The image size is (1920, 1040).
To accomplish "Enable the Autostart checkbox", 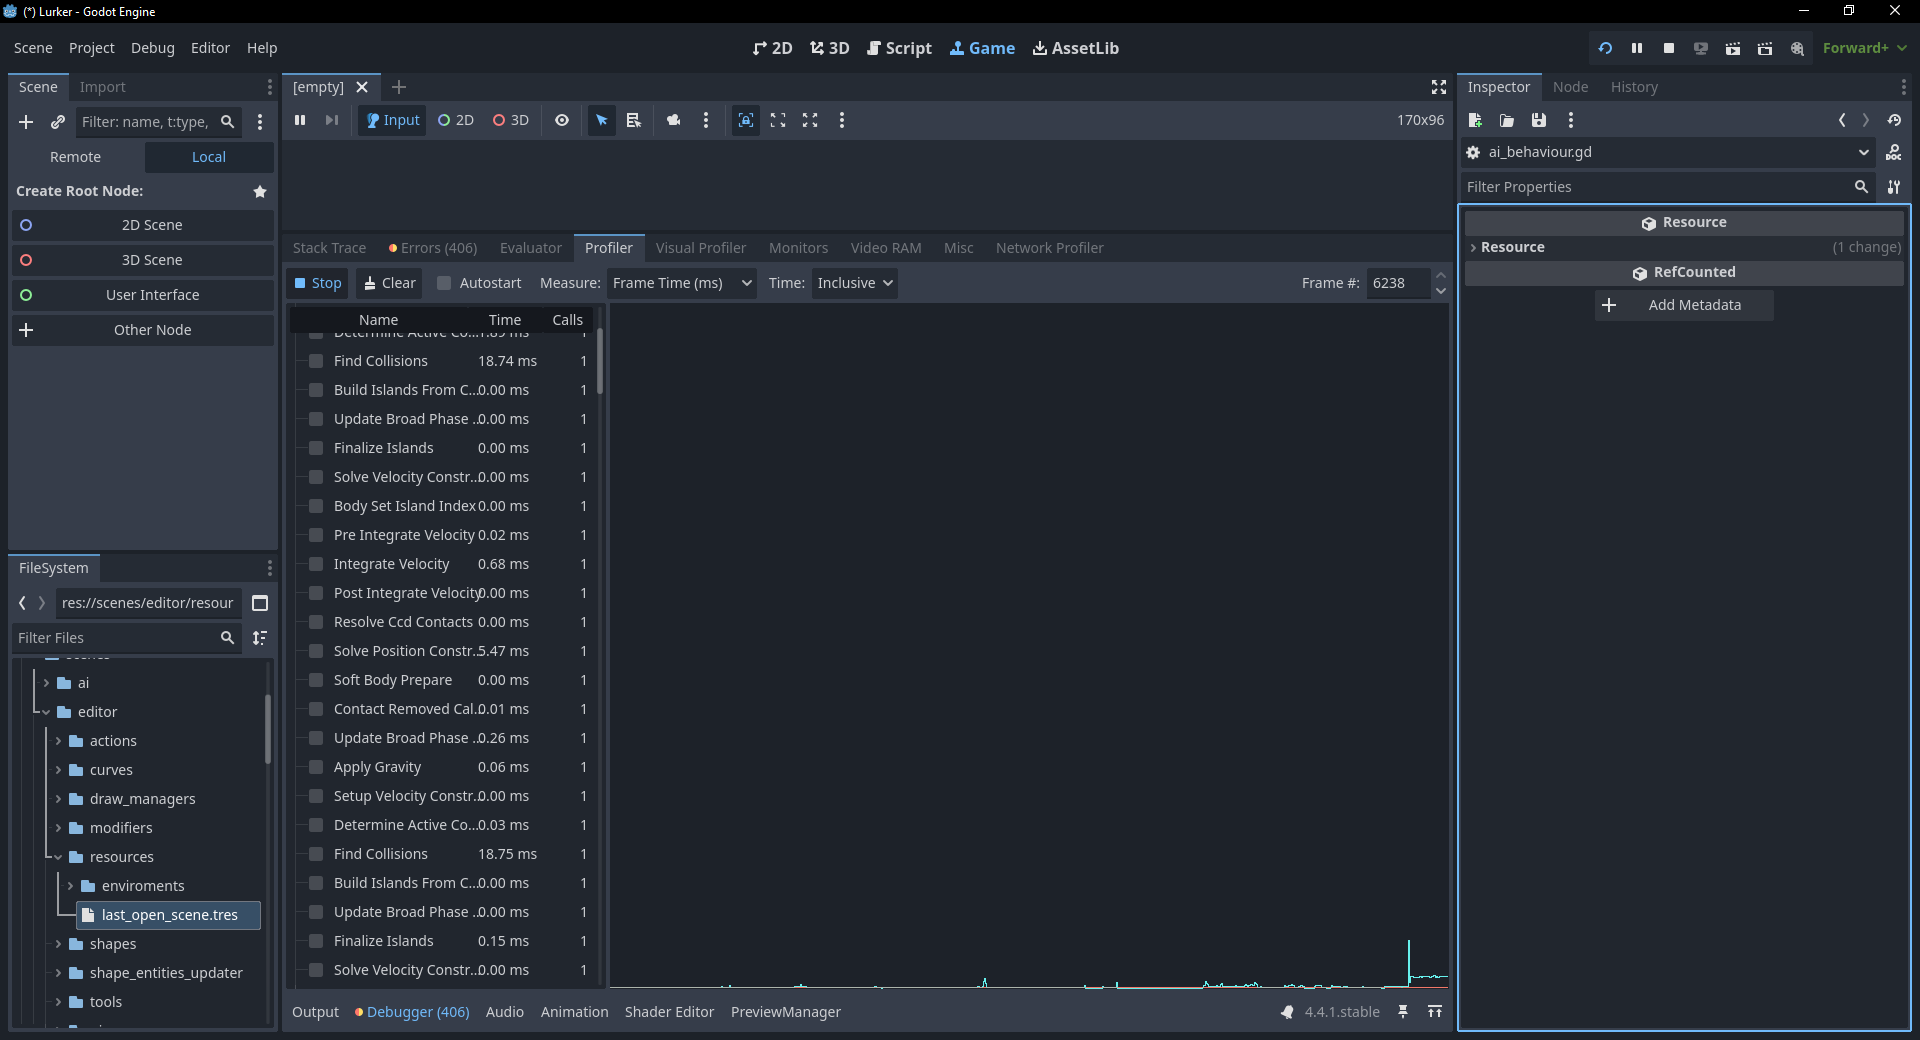I will [x=445, y=283].
